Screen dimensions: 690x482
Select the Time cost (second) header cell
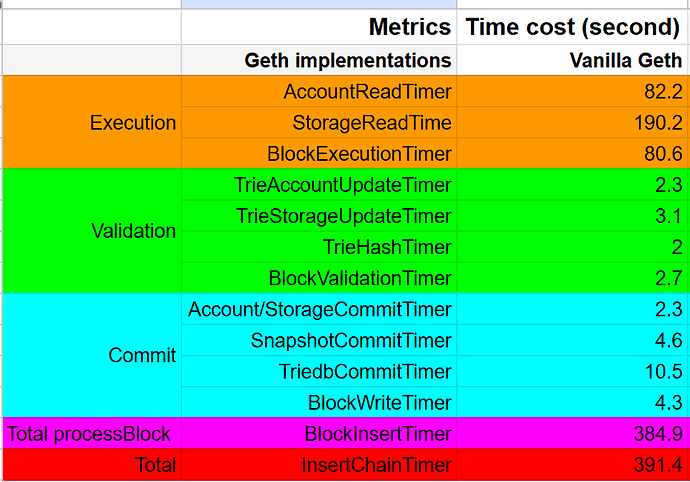coord(573,27)
